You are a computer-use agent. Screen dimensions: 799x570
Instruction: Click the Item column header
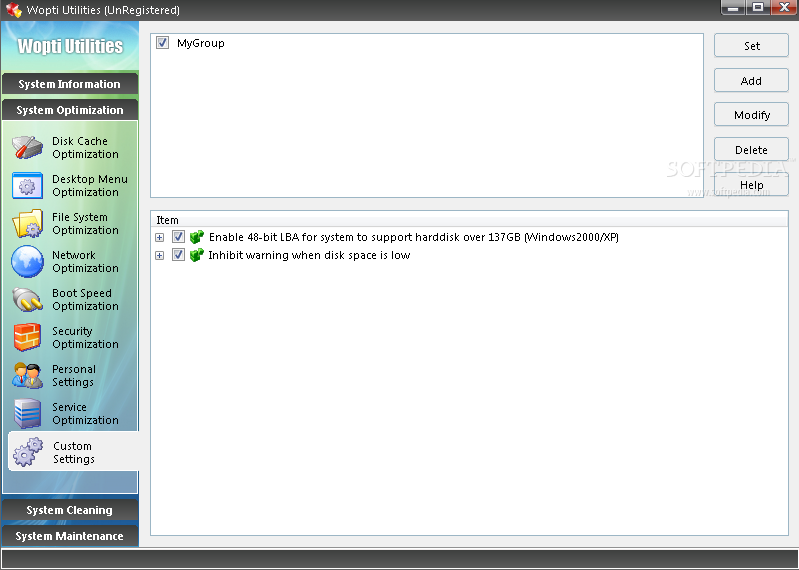[x=469, y=220]
